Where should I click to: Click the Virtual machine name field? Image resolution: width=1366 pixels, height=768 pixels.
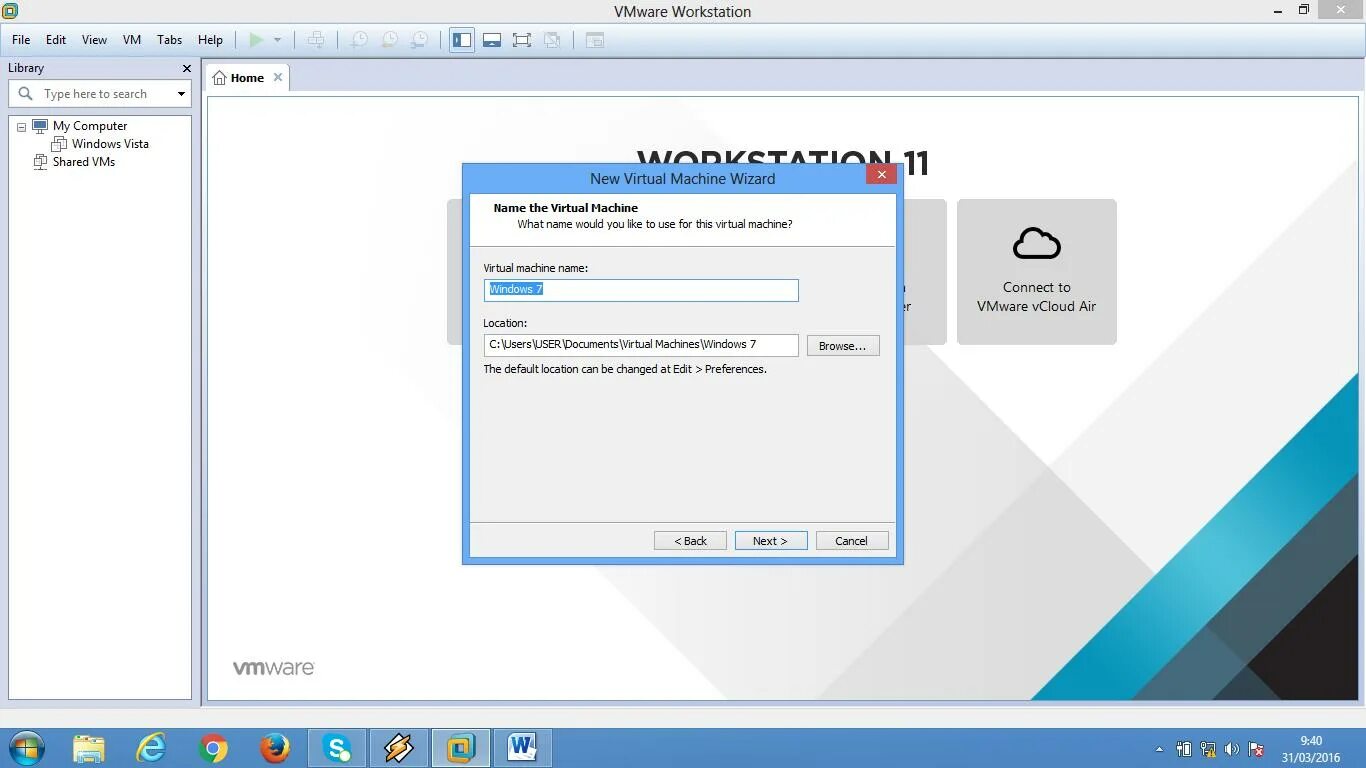(x=641, y=290)
